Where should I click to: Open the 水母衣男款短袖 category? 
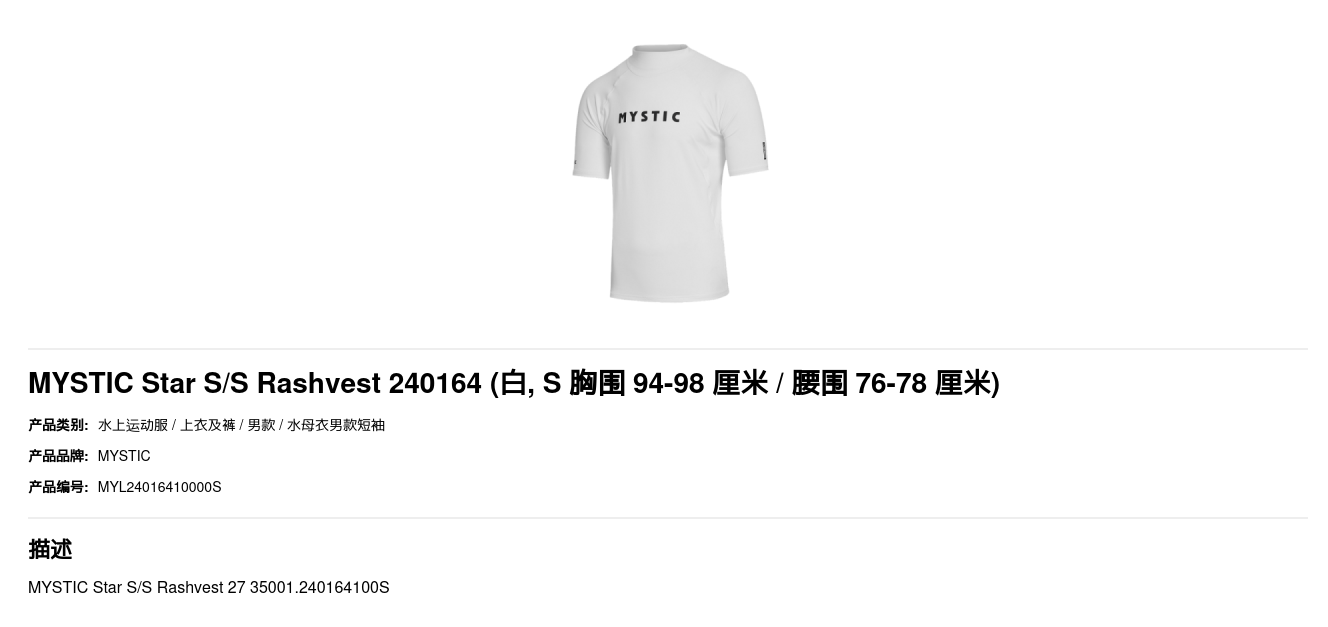[336, 425]
